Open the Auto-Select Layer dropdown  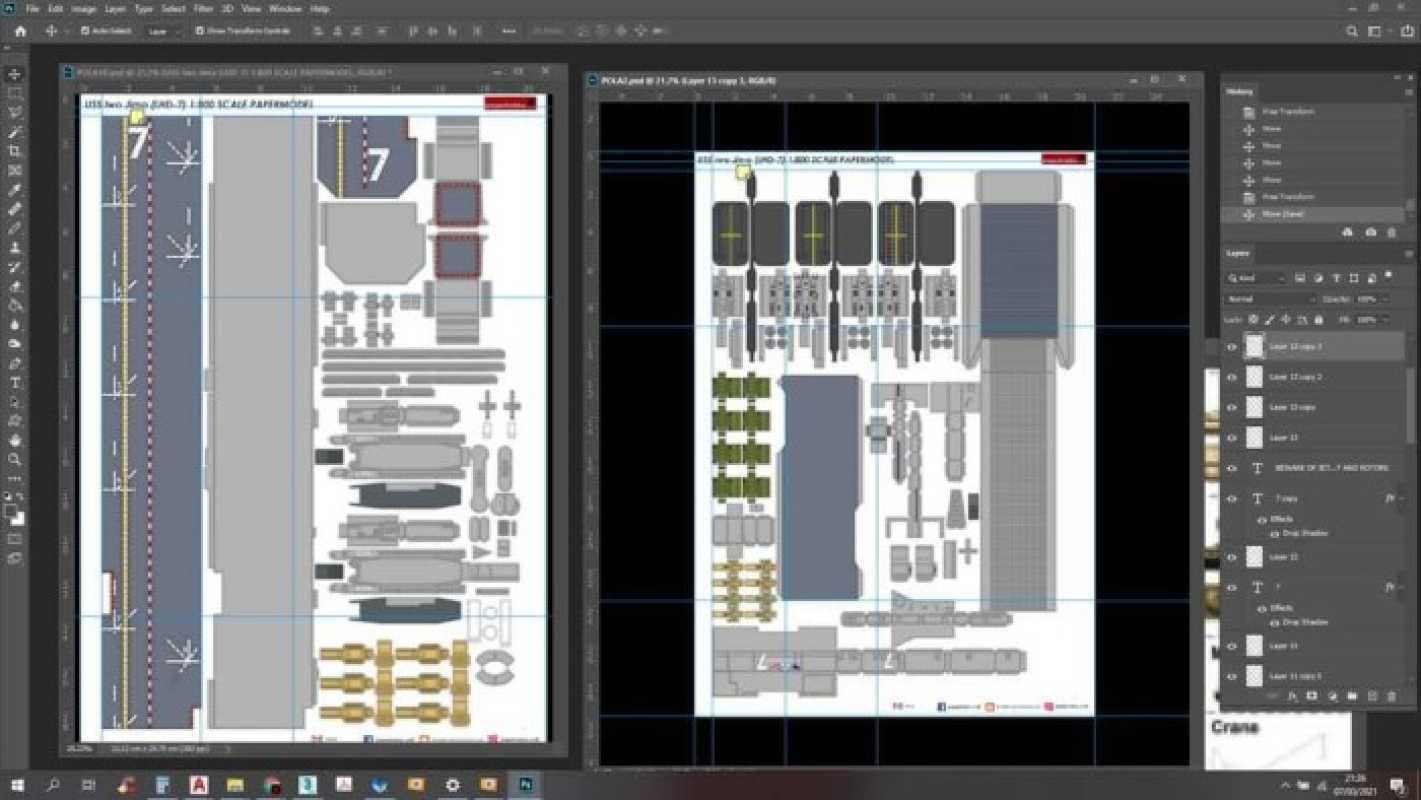point(162,31)
